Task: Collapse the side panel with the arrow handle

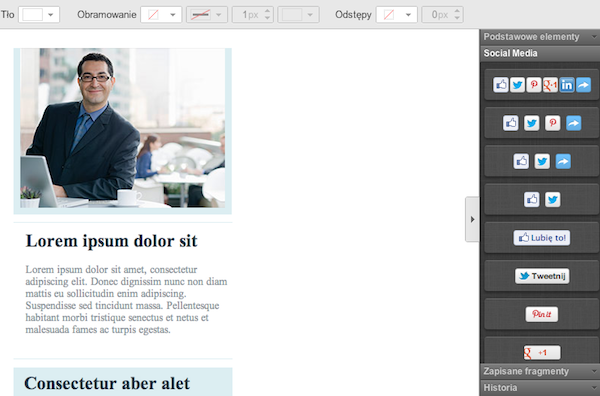Action: [x=472, y=219]
